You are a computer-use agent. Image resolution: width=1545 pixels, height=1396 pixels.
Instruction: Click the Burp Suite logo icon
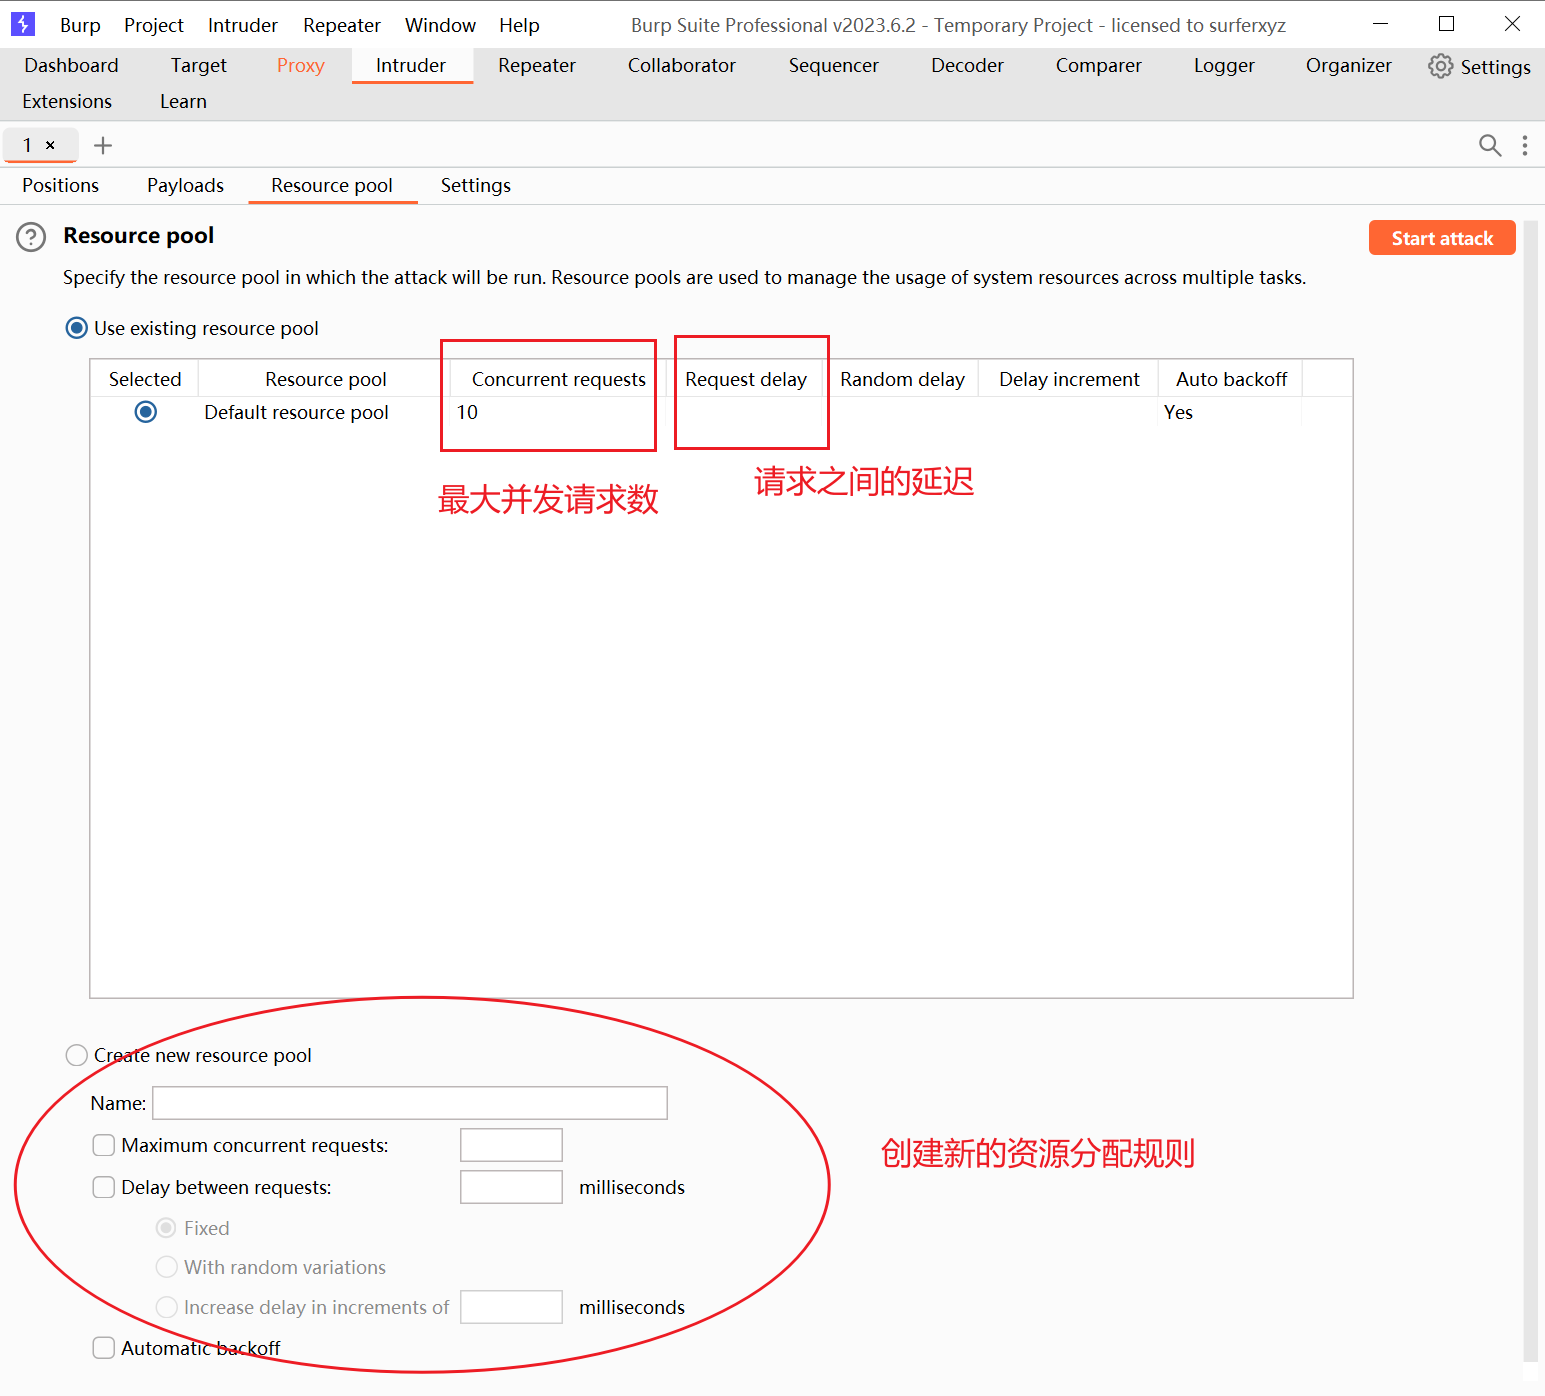coord(23,24)
